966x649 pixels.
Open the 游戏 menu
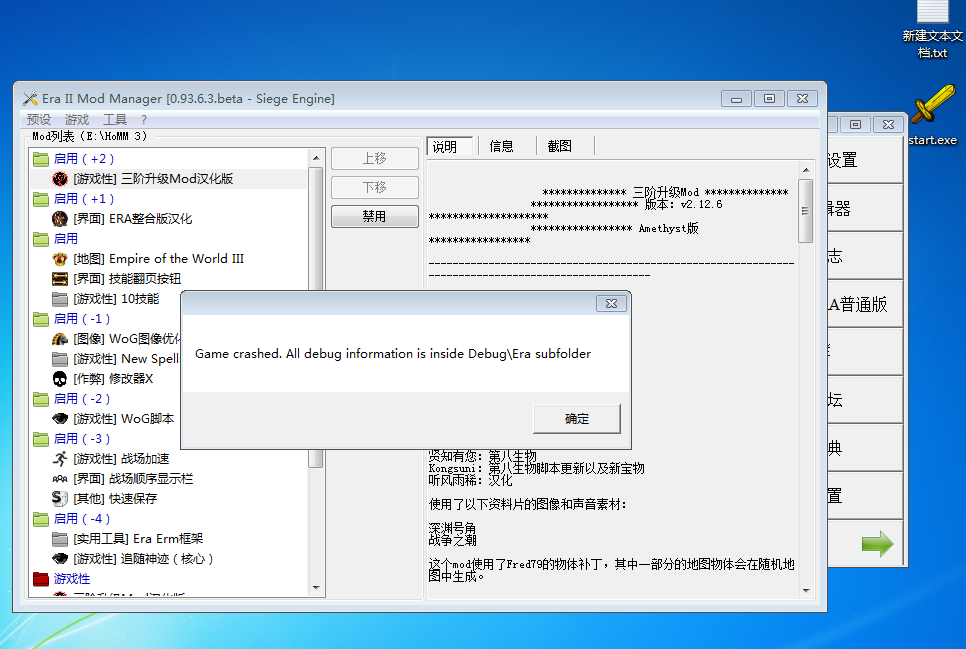pos(76,120)
